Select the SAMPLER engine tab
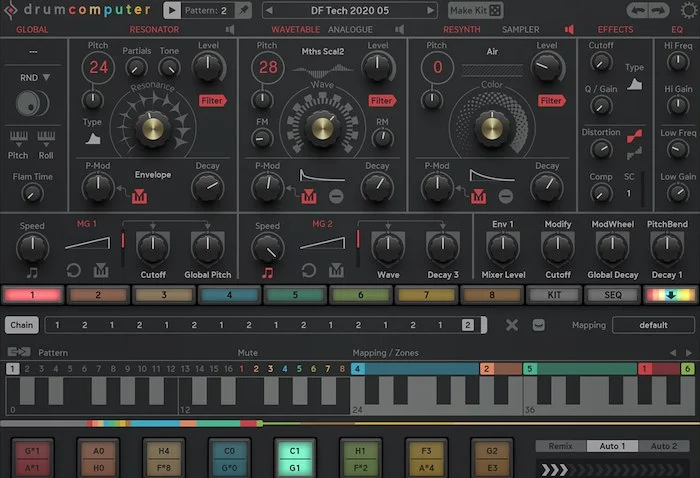Image resolution: width=700 pixels, height=478 pixels. click(521, 29)
